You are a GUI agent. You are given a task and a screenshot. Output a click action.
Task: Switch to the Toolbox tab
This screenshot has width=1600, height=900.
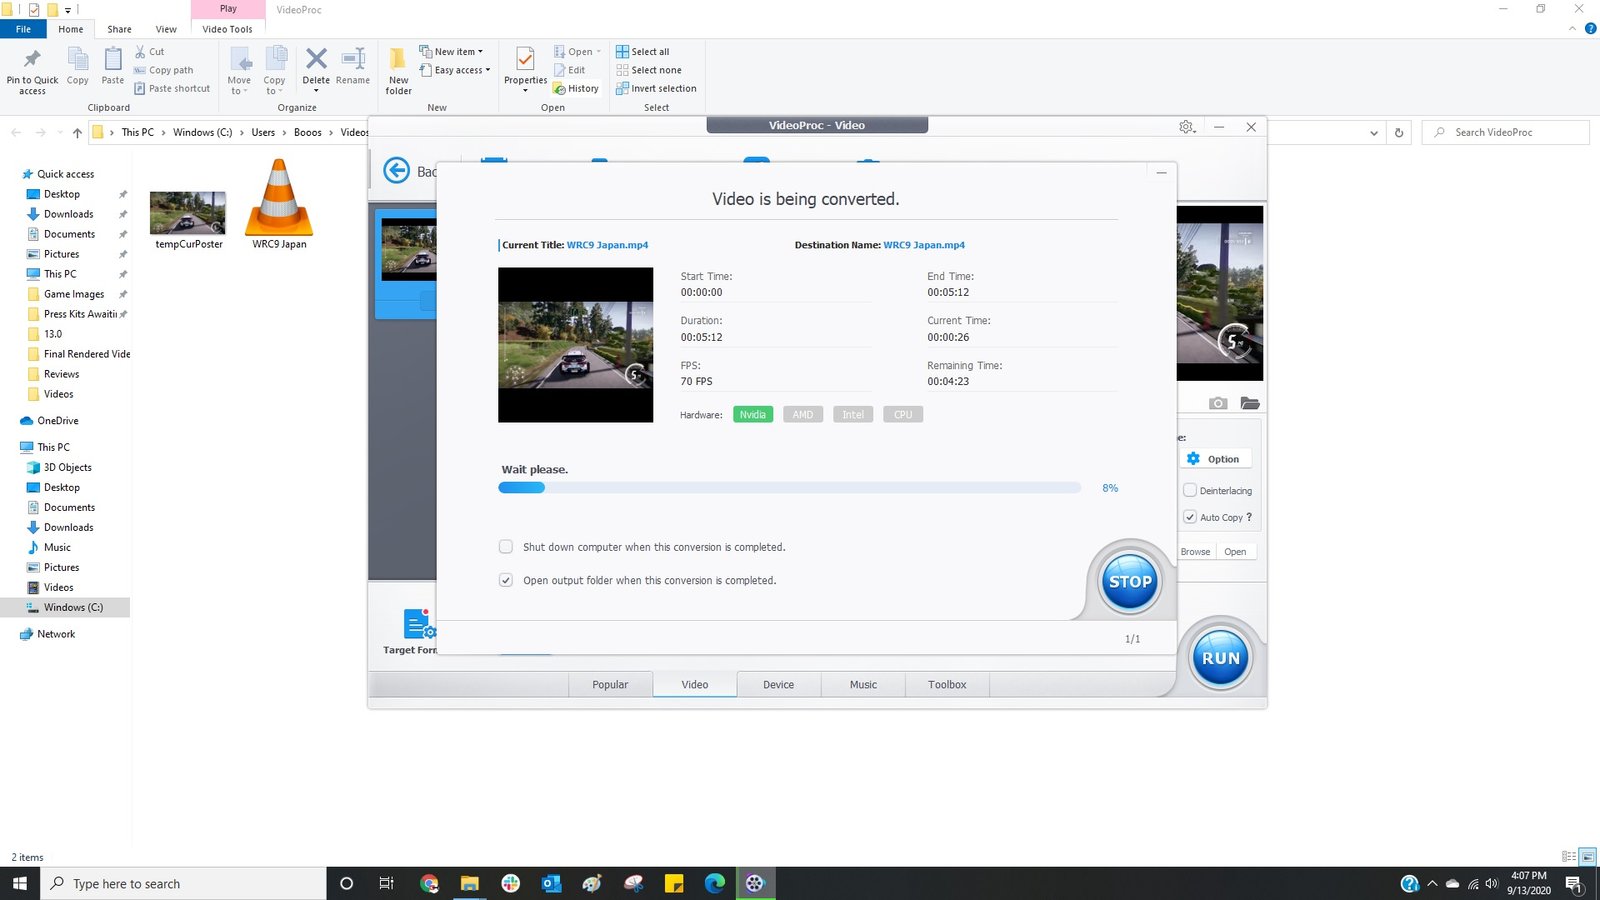coord(946,685)
